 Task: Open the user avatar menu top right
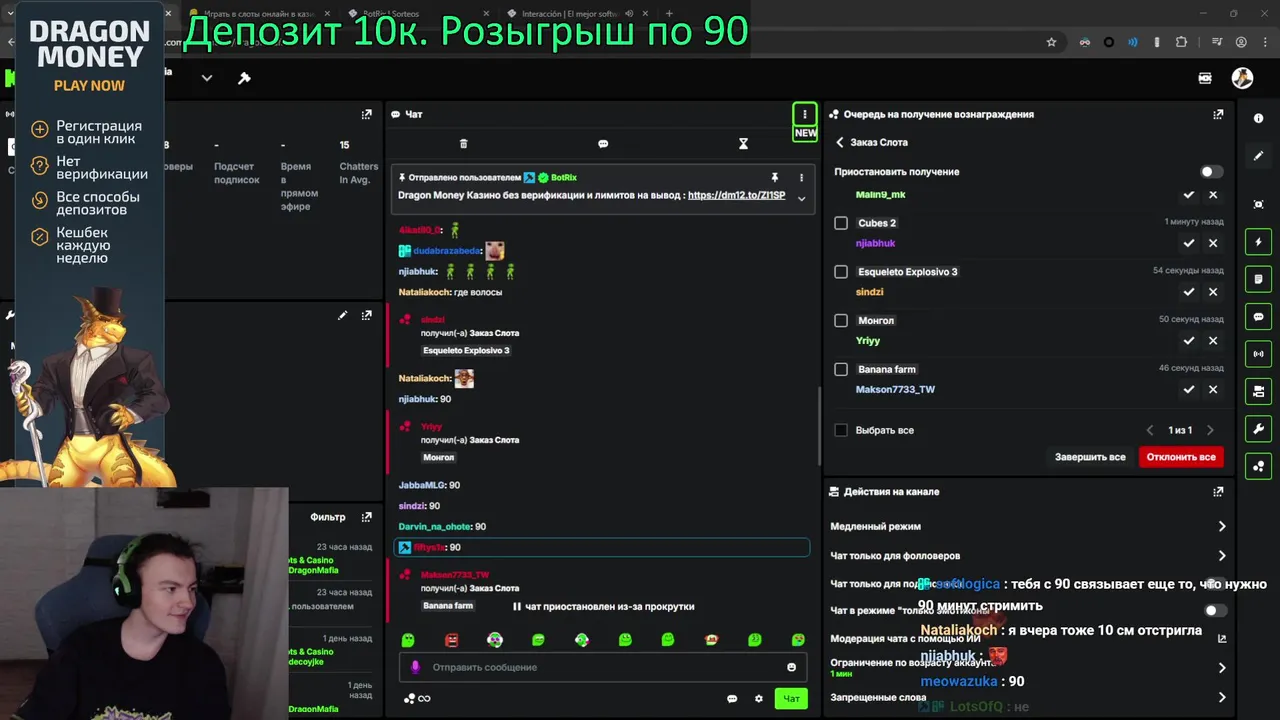click(1243, 78)
